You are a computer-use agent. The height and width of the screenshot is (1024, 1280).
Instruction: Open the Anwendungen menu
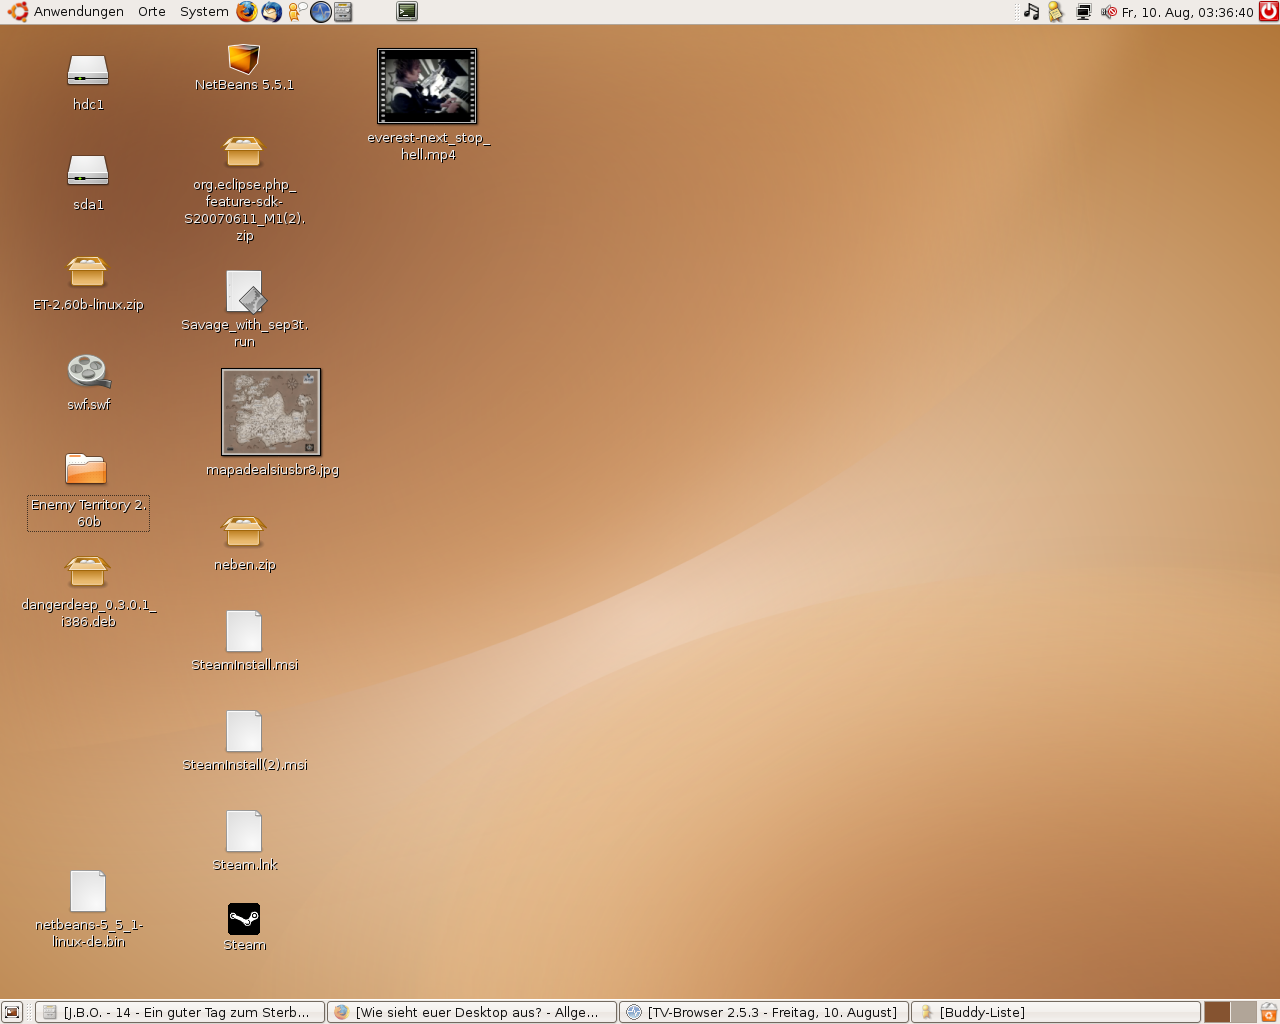(x=78, y=12)
